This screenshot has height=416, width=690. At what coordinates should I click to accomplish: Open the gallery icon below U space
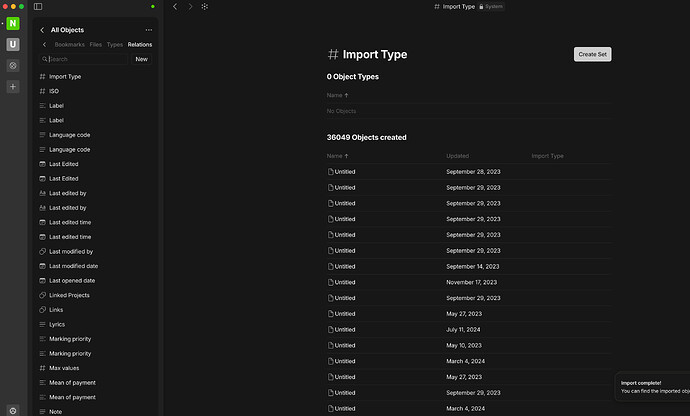(13, 66)
